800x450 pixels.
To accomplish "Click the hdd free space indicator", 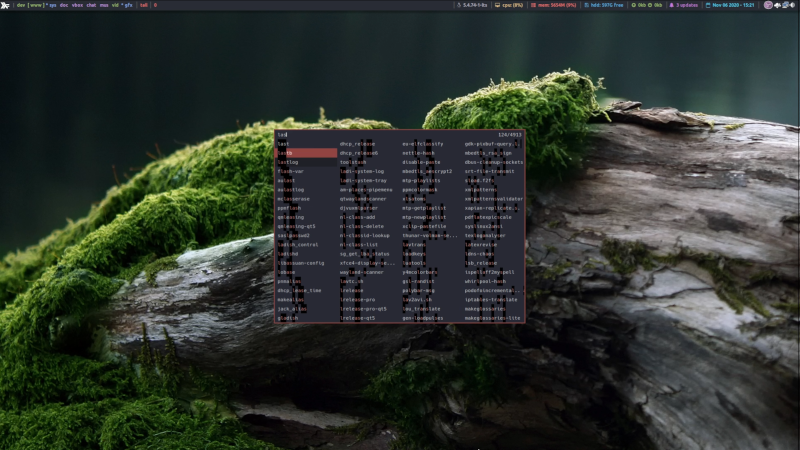I will (605, 5).
